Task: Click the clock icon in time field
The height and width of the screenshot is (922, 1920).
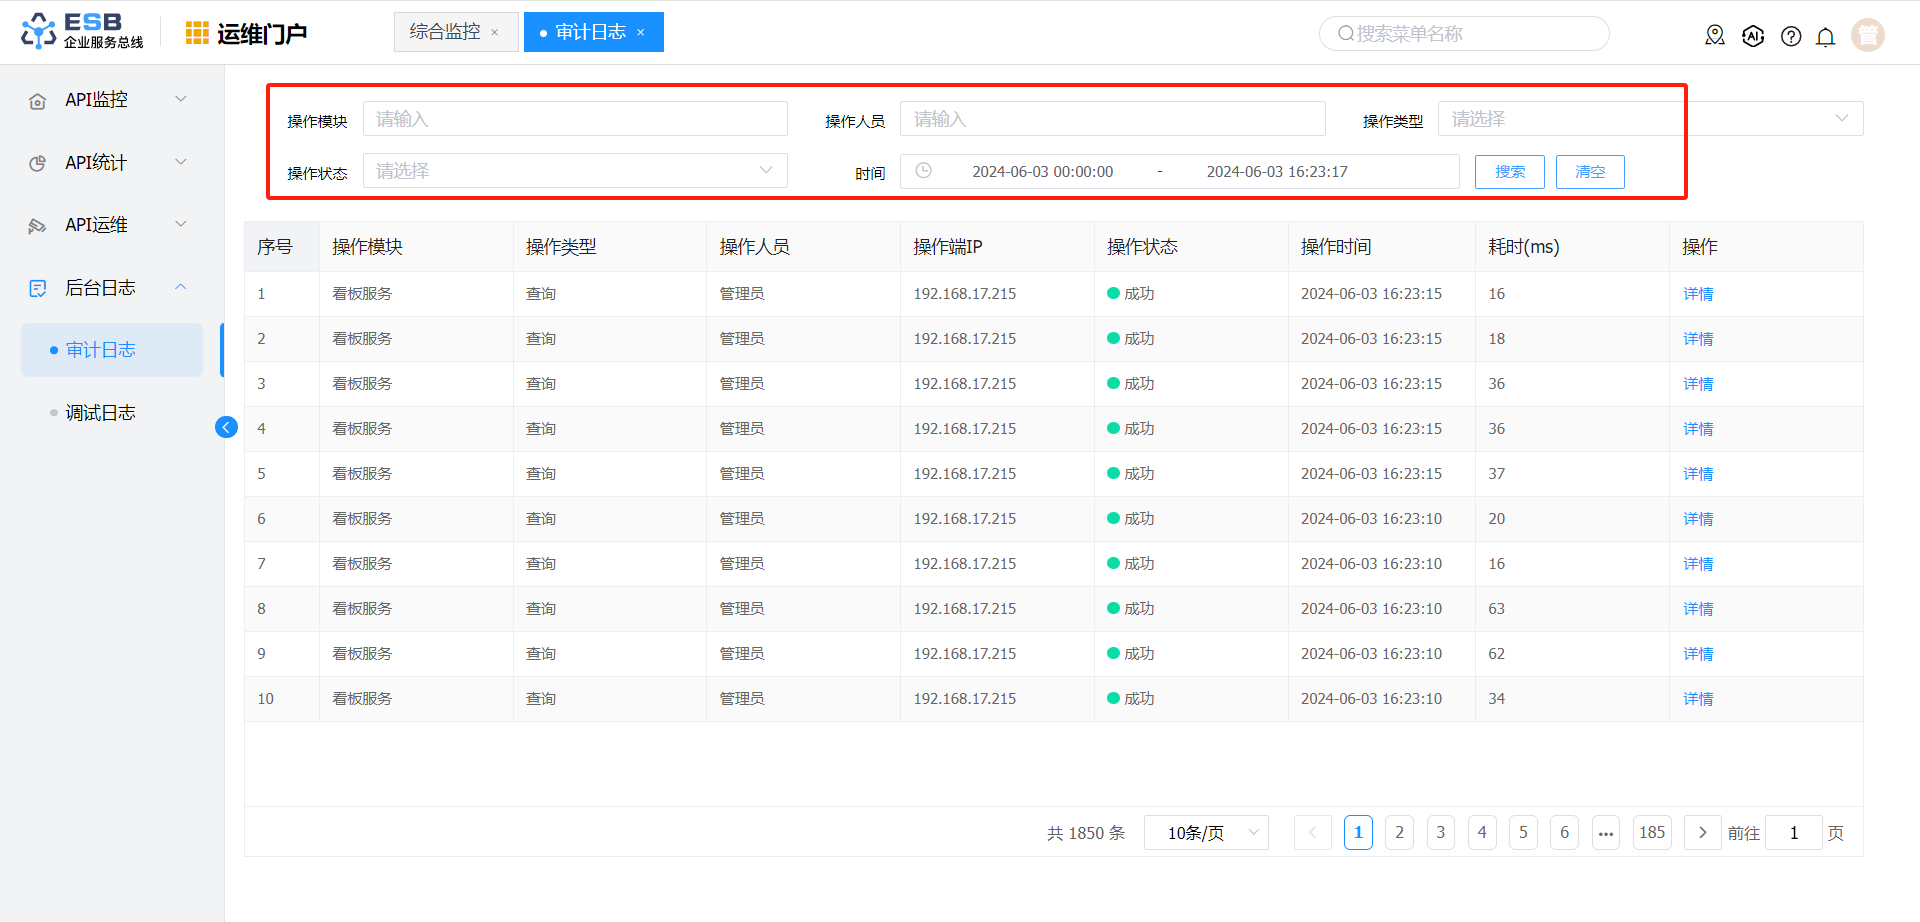Action: (924, 171)
